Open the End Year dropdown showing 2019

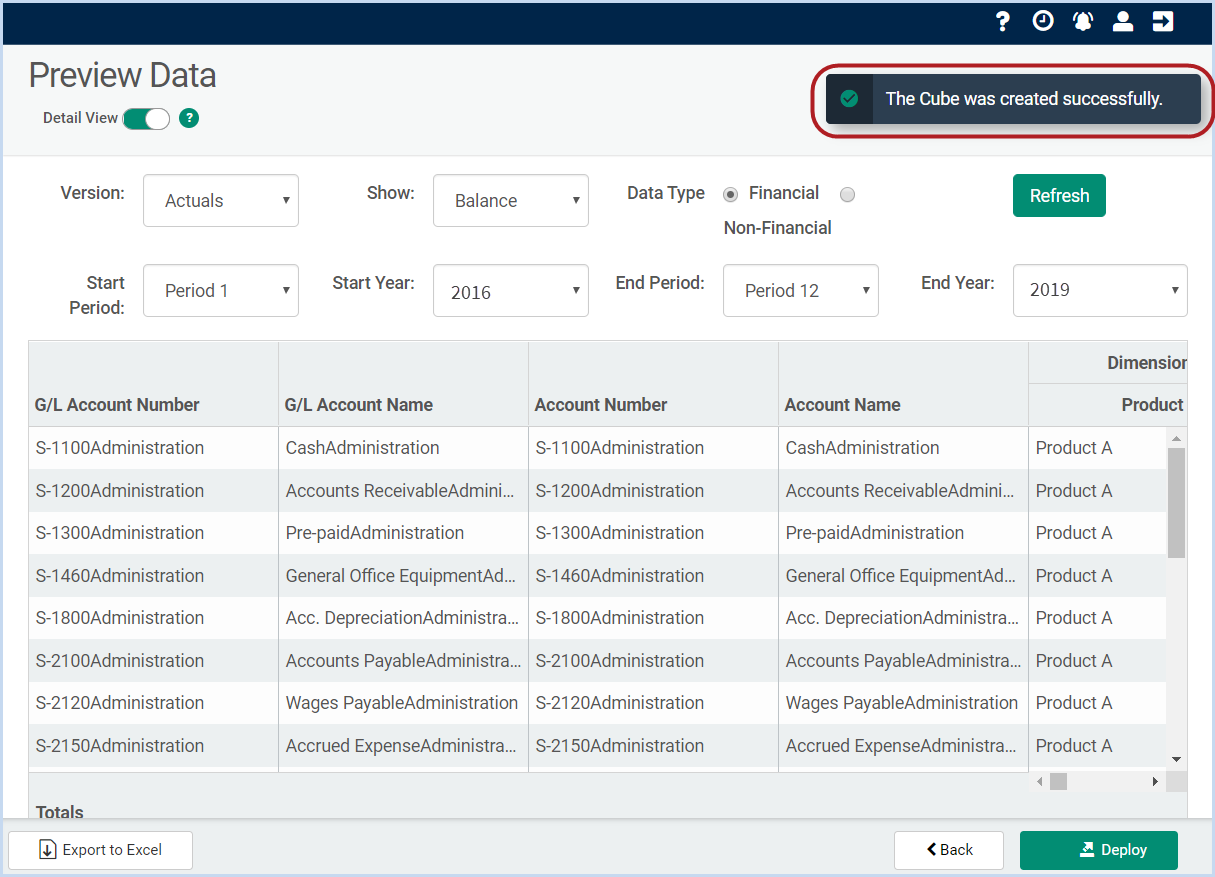[1100, 291]
